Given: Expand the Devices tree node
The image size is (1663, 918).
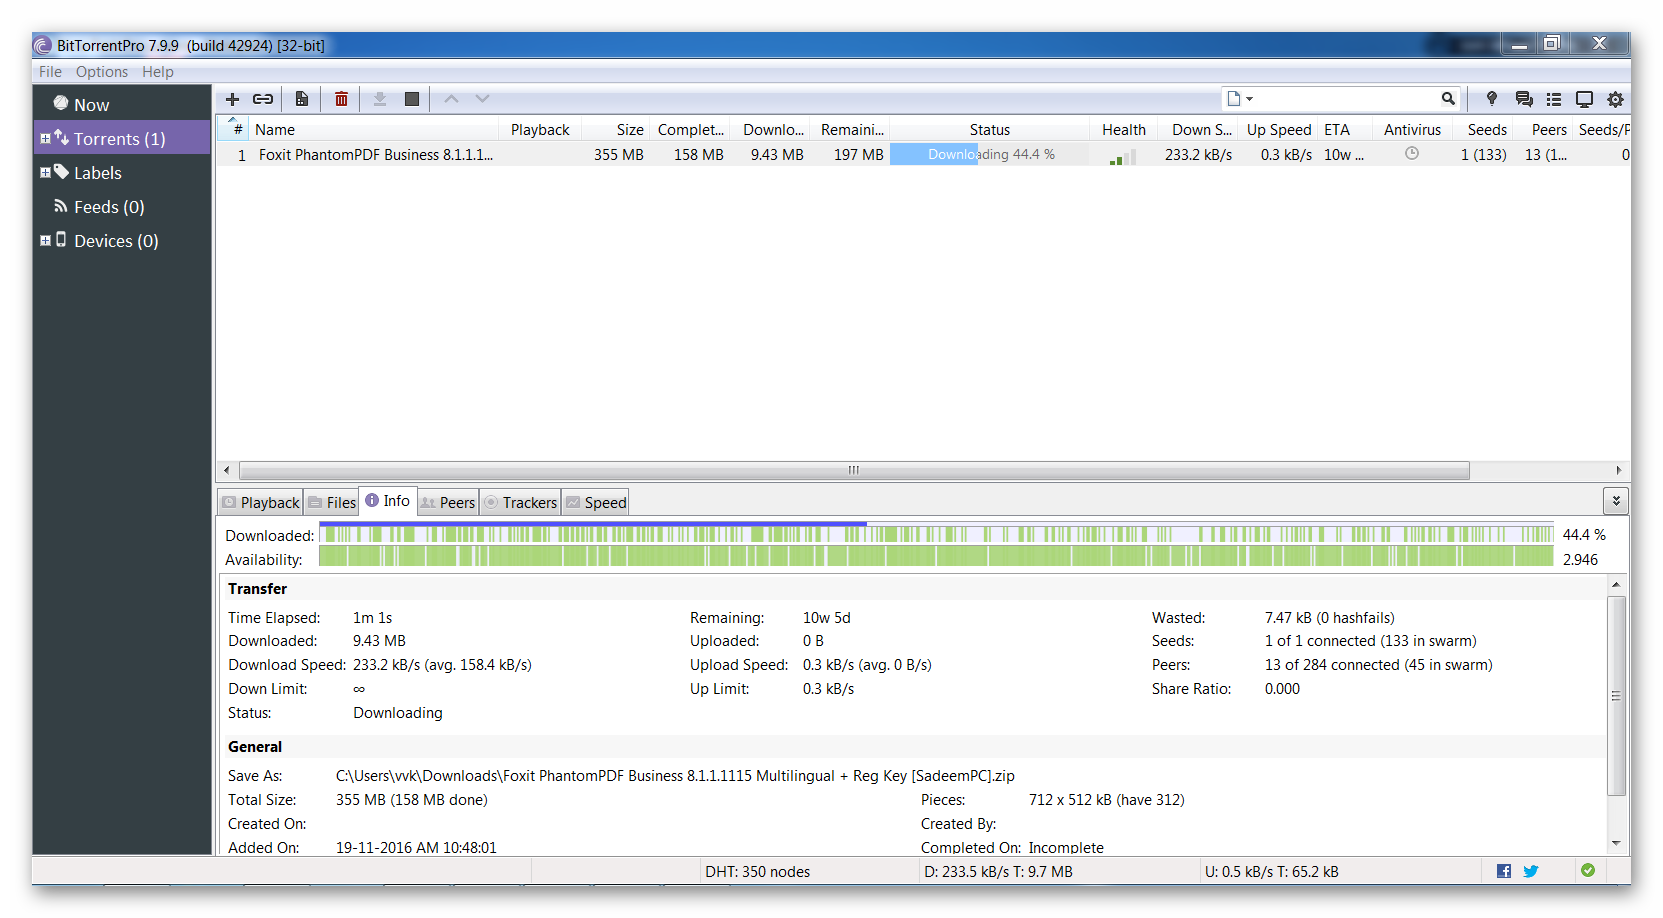Looking at the screenshot, I should pyautogui.click(x=45, y=241).
